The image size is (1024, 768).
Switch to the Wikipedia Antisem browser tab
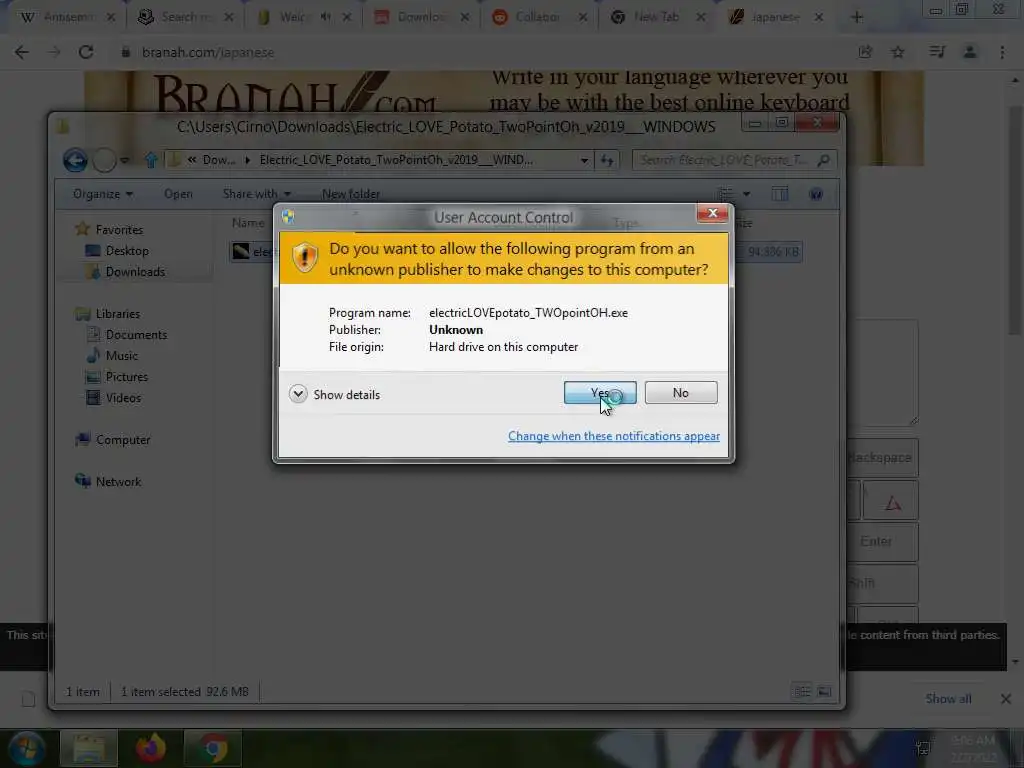click(68, 17)
